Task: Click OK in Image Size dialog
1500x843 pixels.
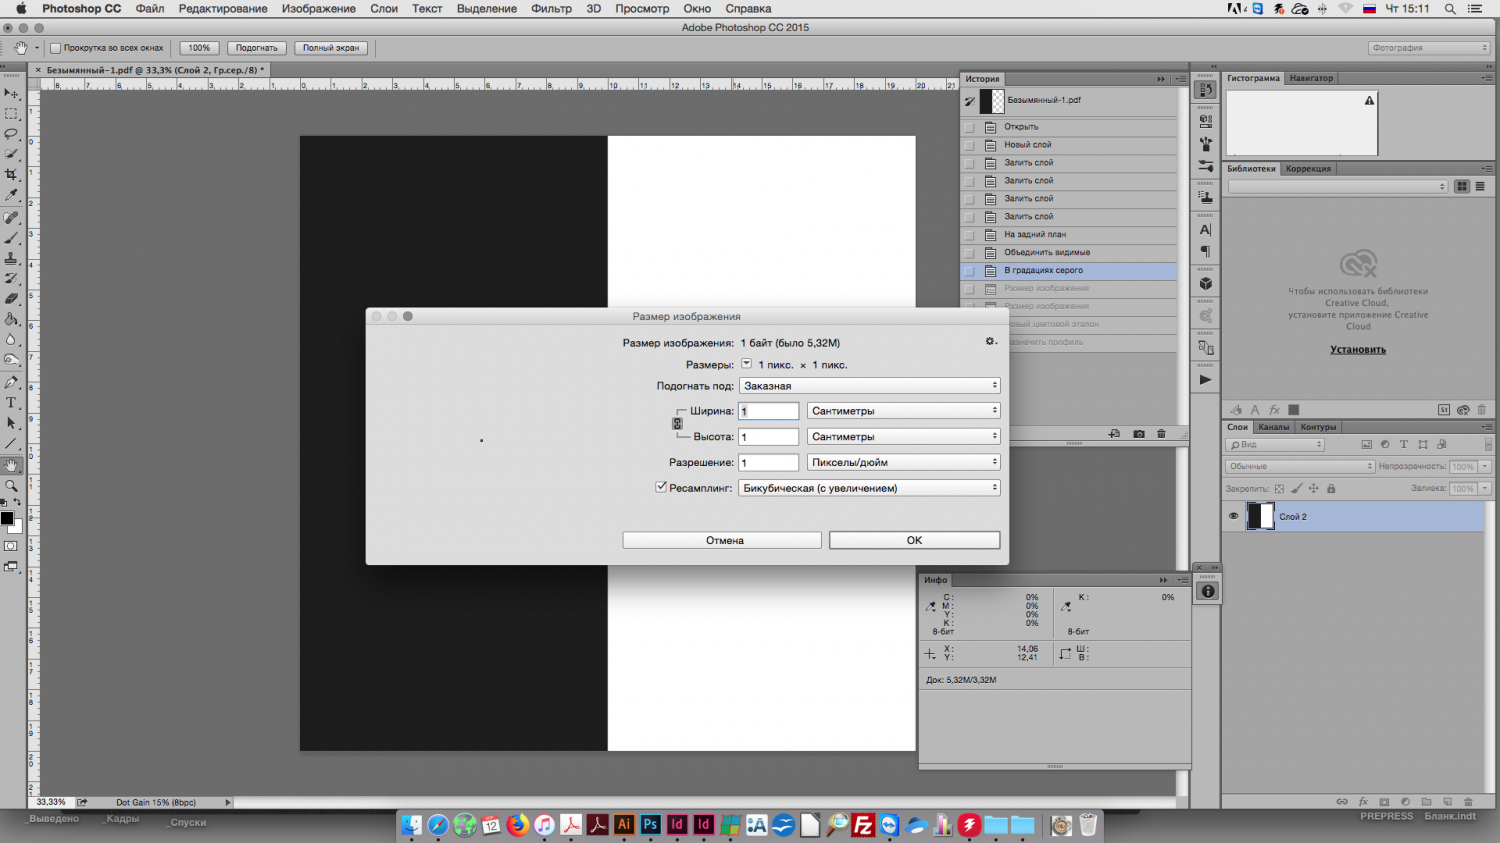Action: [x=914, y=540]
